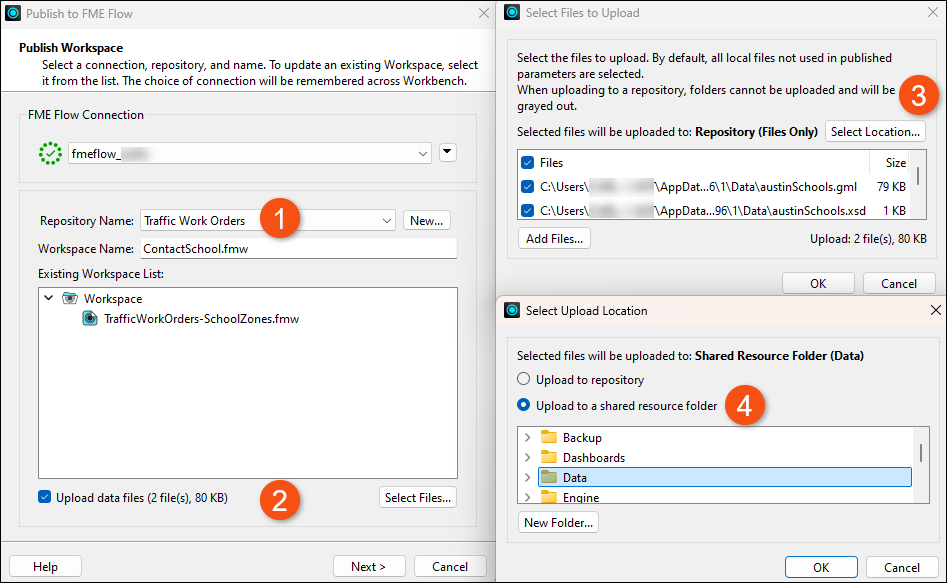This screenshot has height=583, width=947.
Task: Click the New... repository button
Action: pyautogui.click(x=426, y=221)
